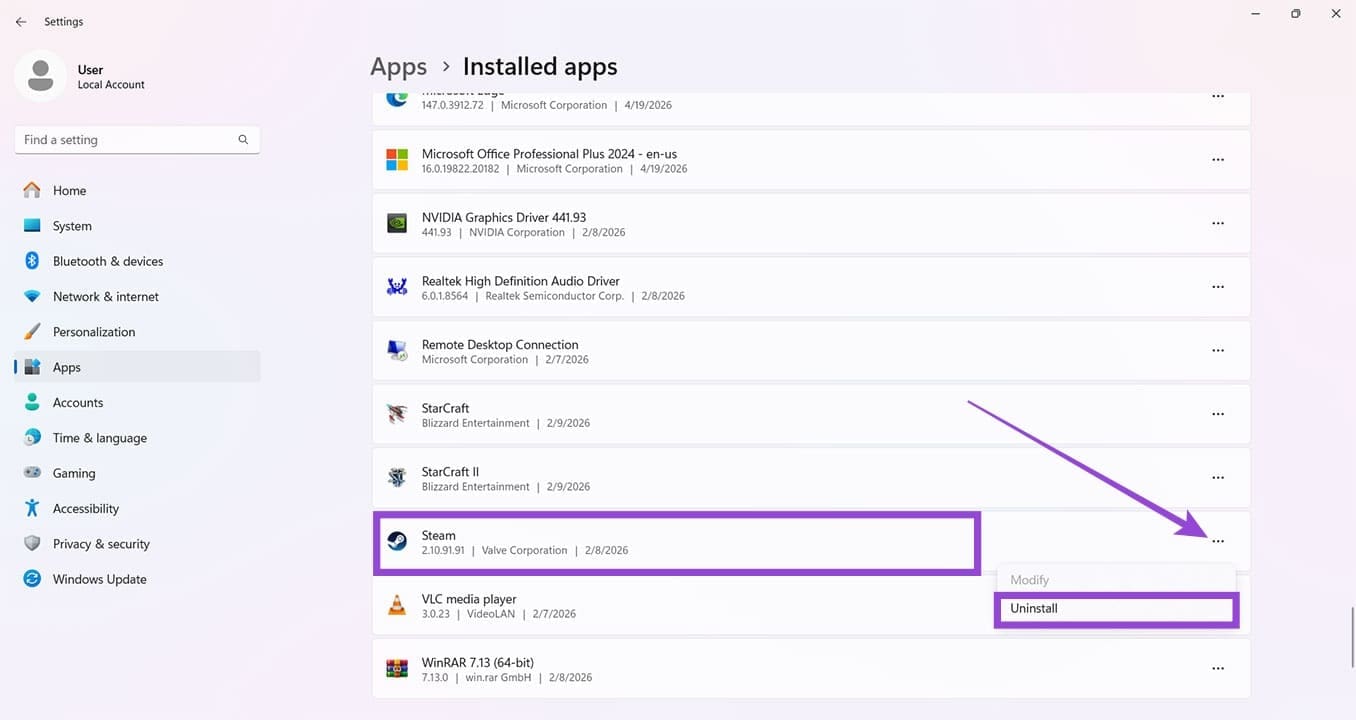Screen dimensions: 1356x720
Task: Click the Accounts label in the sidebar
Action: tap(78, 403)
